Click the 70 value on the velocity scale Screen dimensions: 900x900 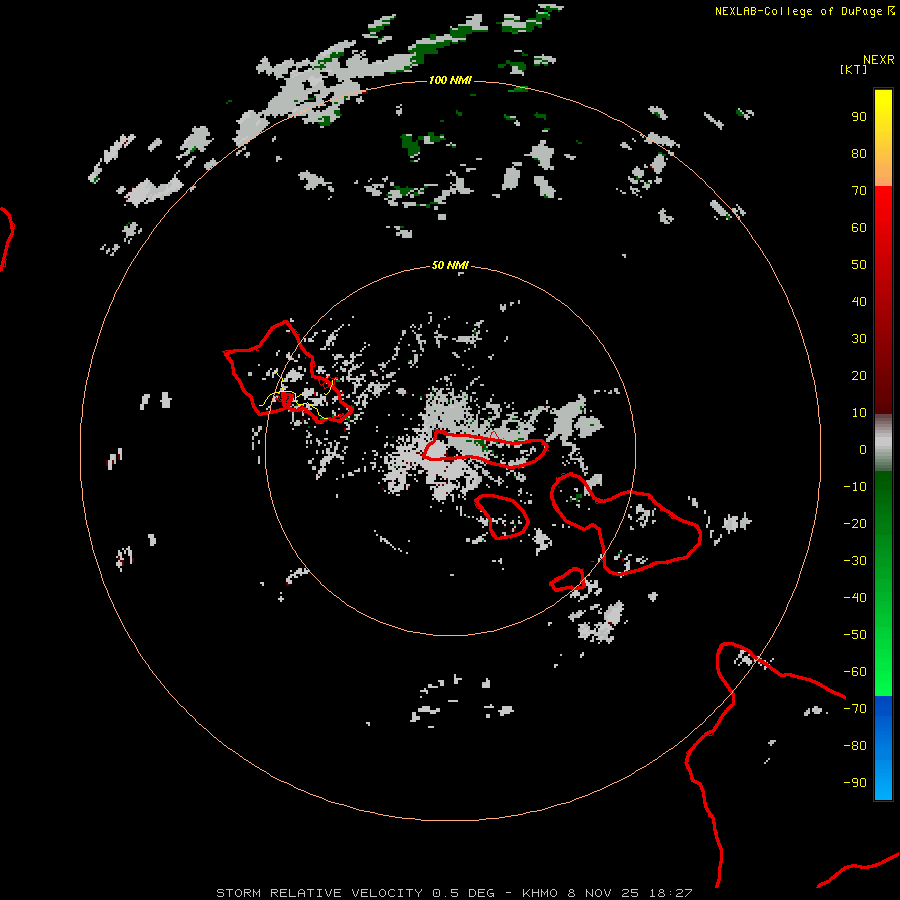(859, 191)
